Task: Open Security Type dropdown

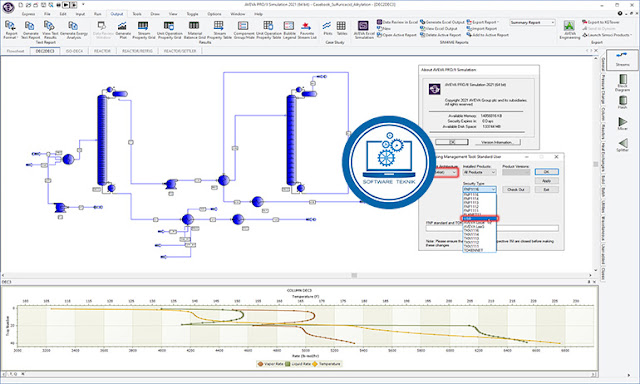Action: 480,189
